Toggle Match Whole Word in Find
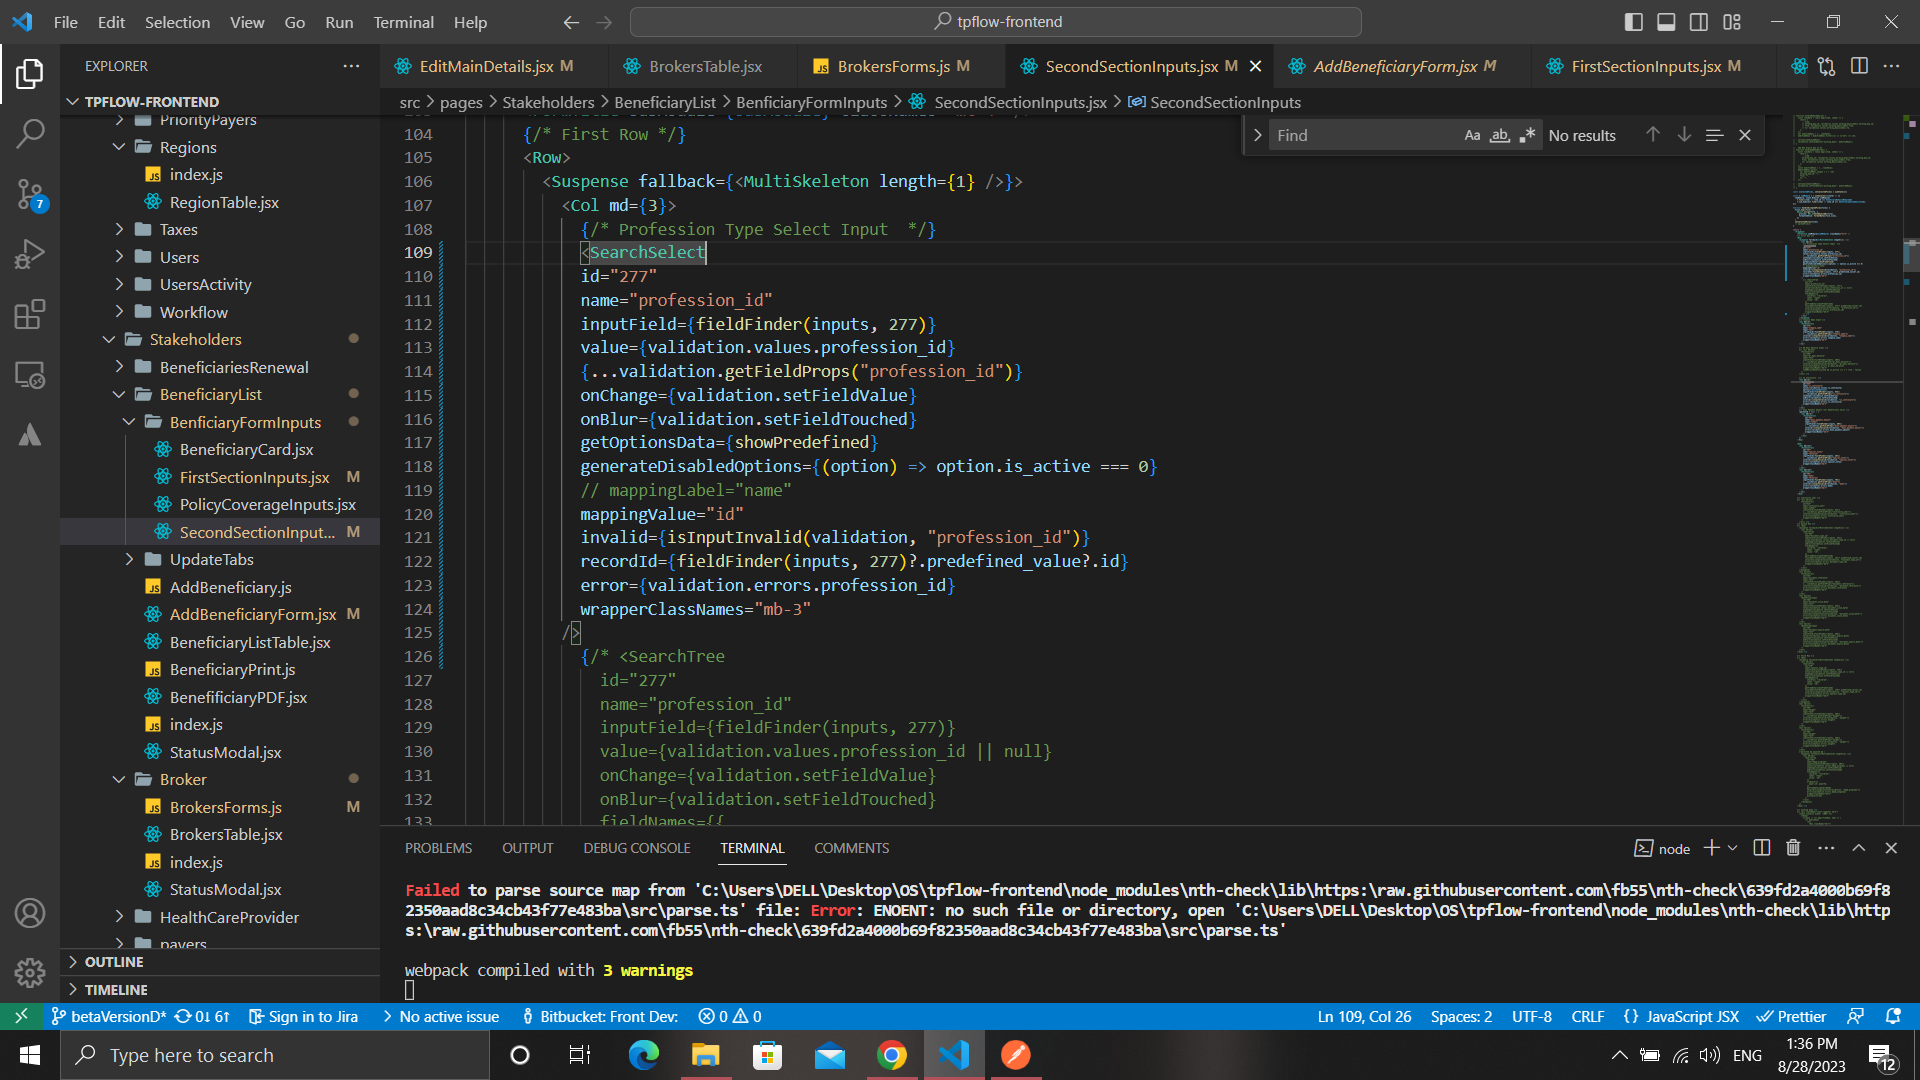This screenshot has width=1920, height=1080. [1499, 135]
